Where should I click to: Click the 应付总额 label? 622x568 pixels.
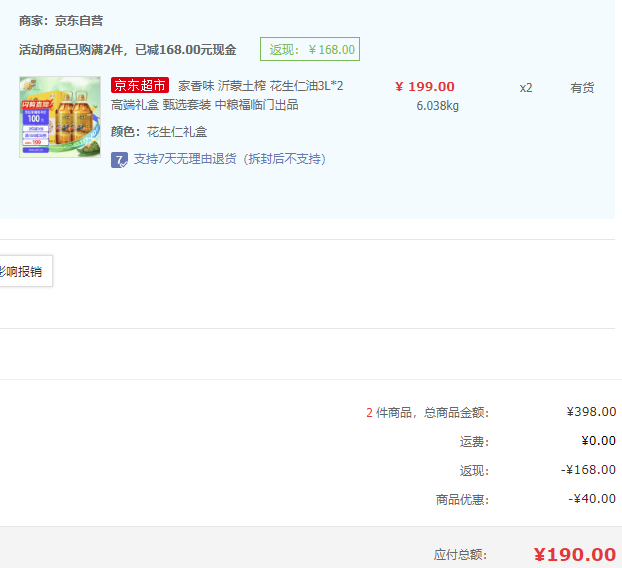[x=460, y=555]
